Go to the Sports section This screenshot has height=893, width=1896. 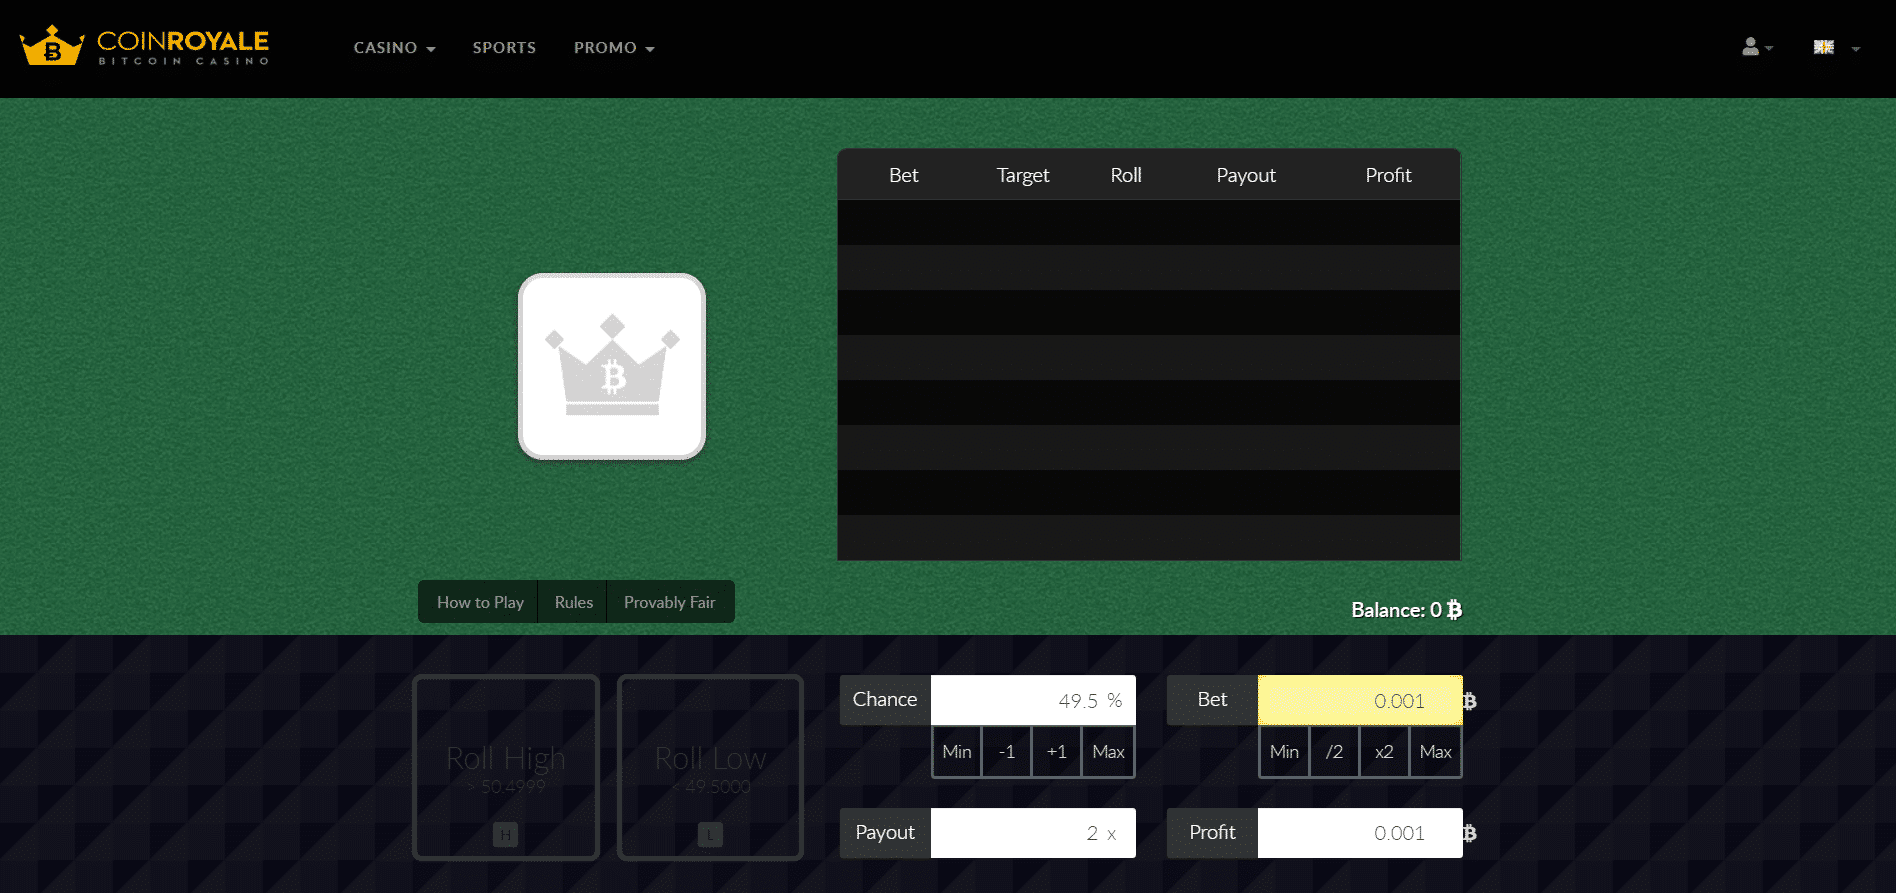(x=504, y=48)
